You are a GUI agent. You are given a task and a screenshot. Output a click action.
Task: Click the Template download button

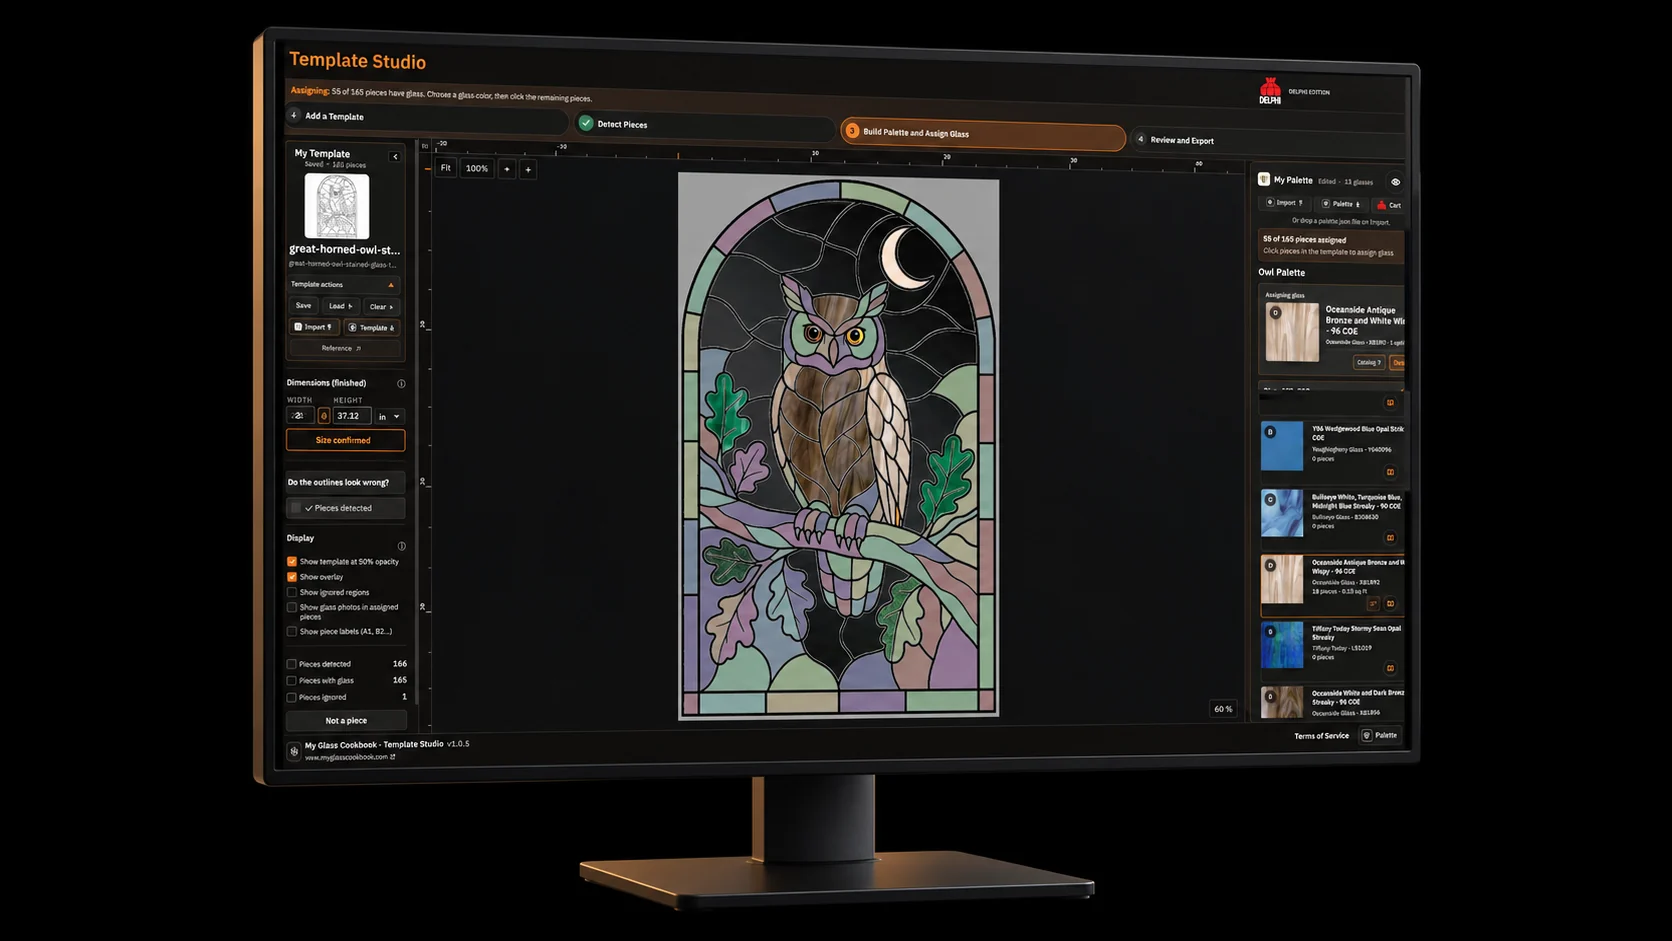tap(372, 328)
